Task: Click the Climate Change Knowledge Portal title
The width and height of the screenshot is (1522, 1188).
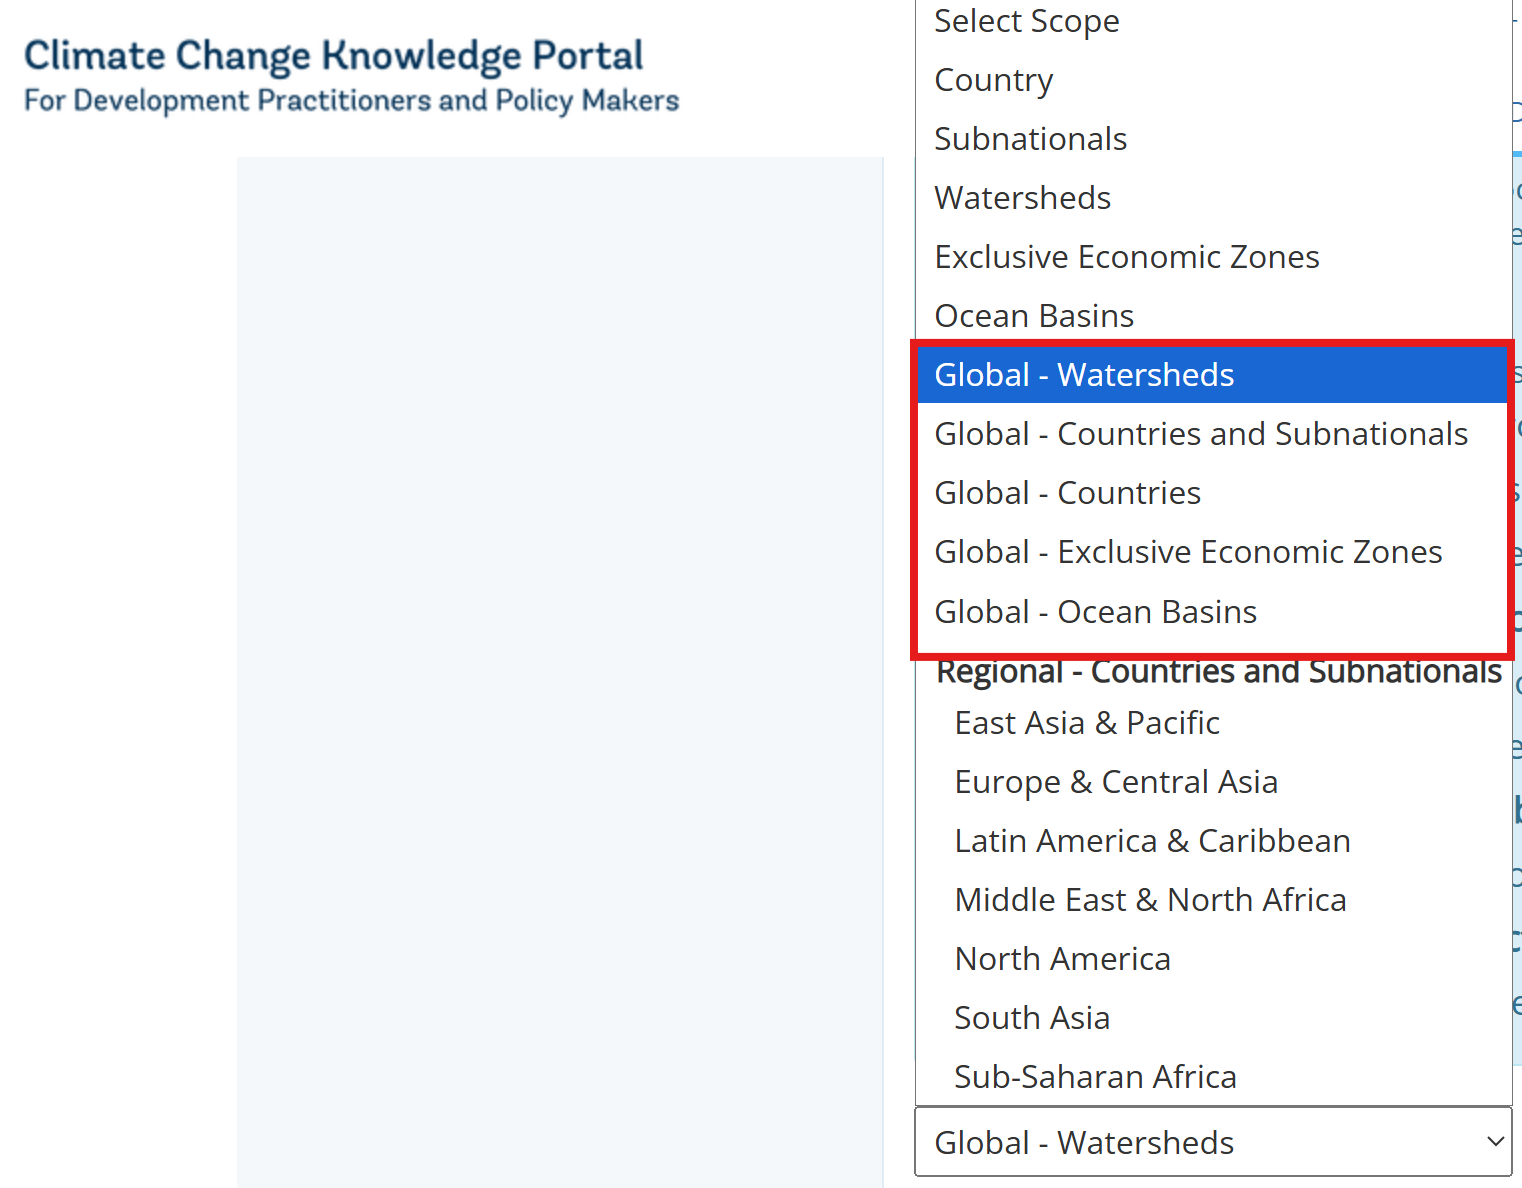Action: [333, 56]
